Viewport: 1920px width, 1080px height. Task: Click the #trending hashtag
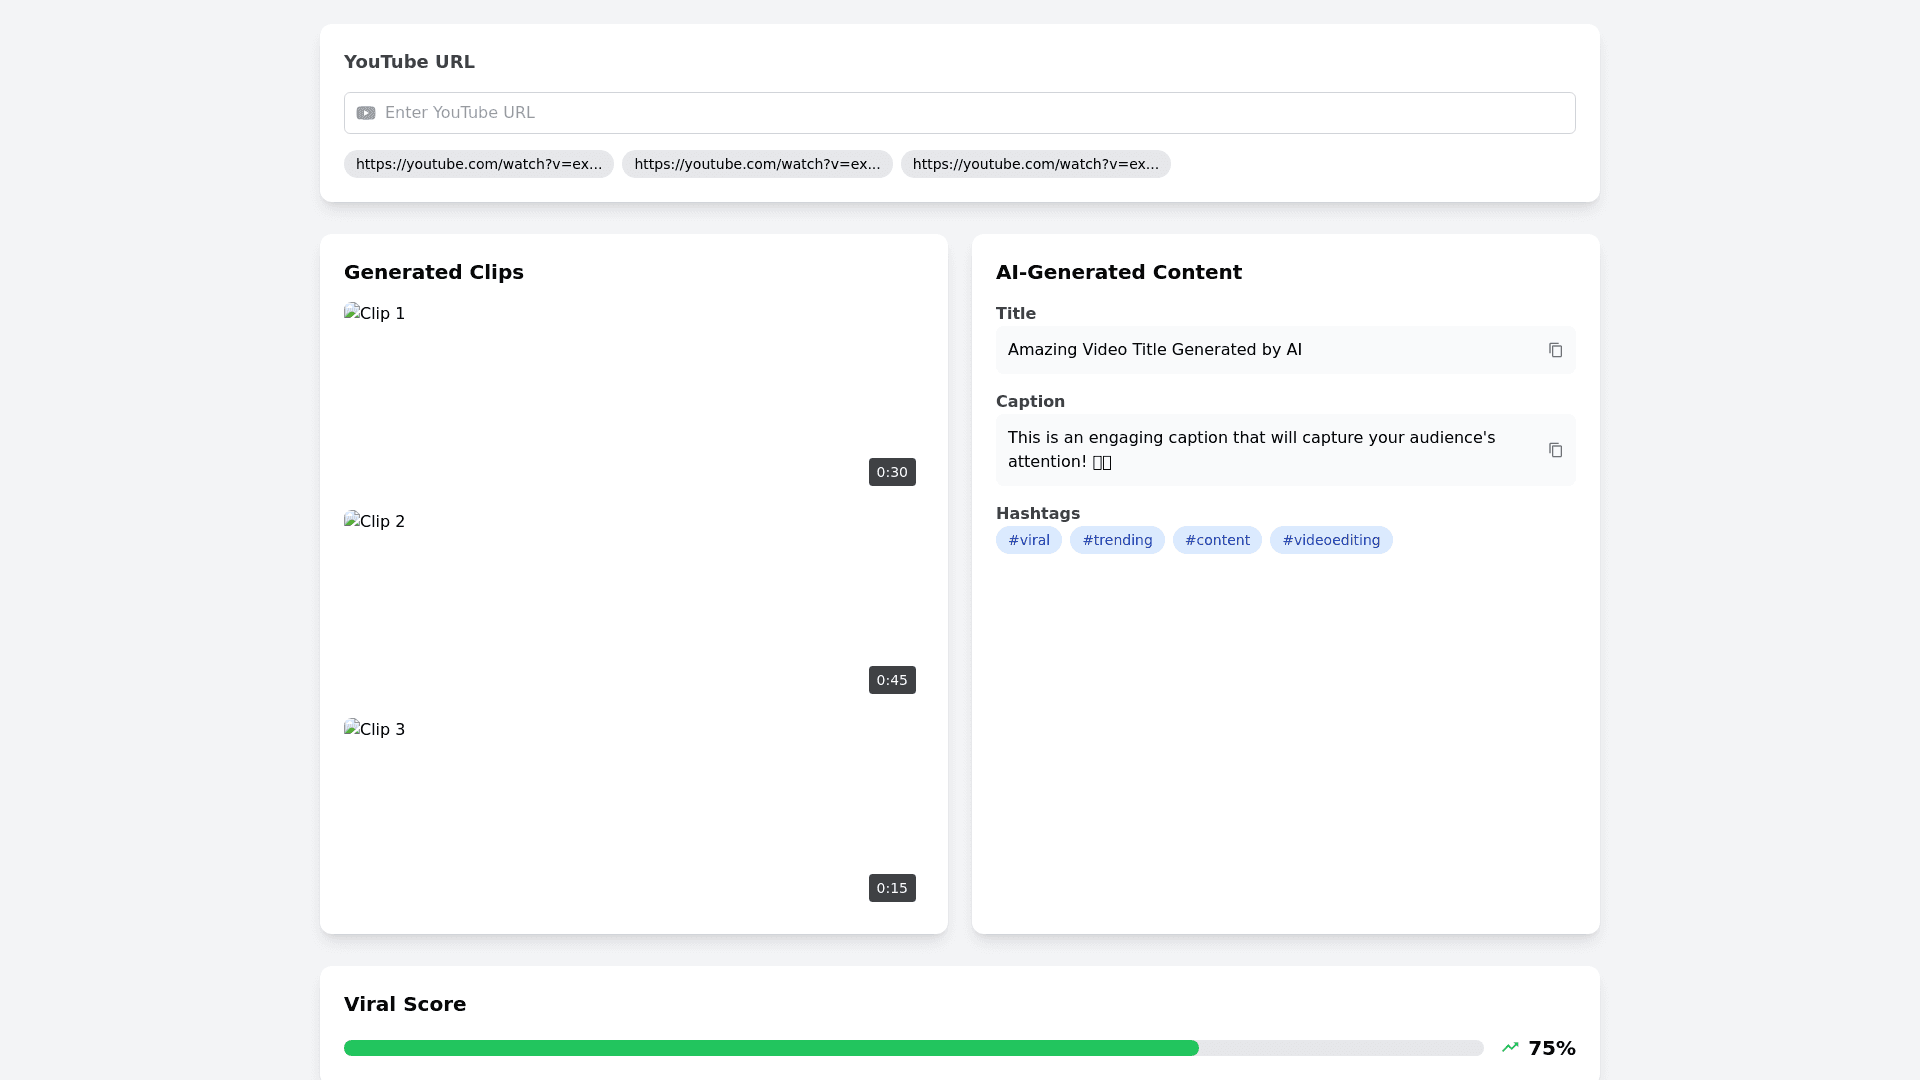[x=1117, y=540]
